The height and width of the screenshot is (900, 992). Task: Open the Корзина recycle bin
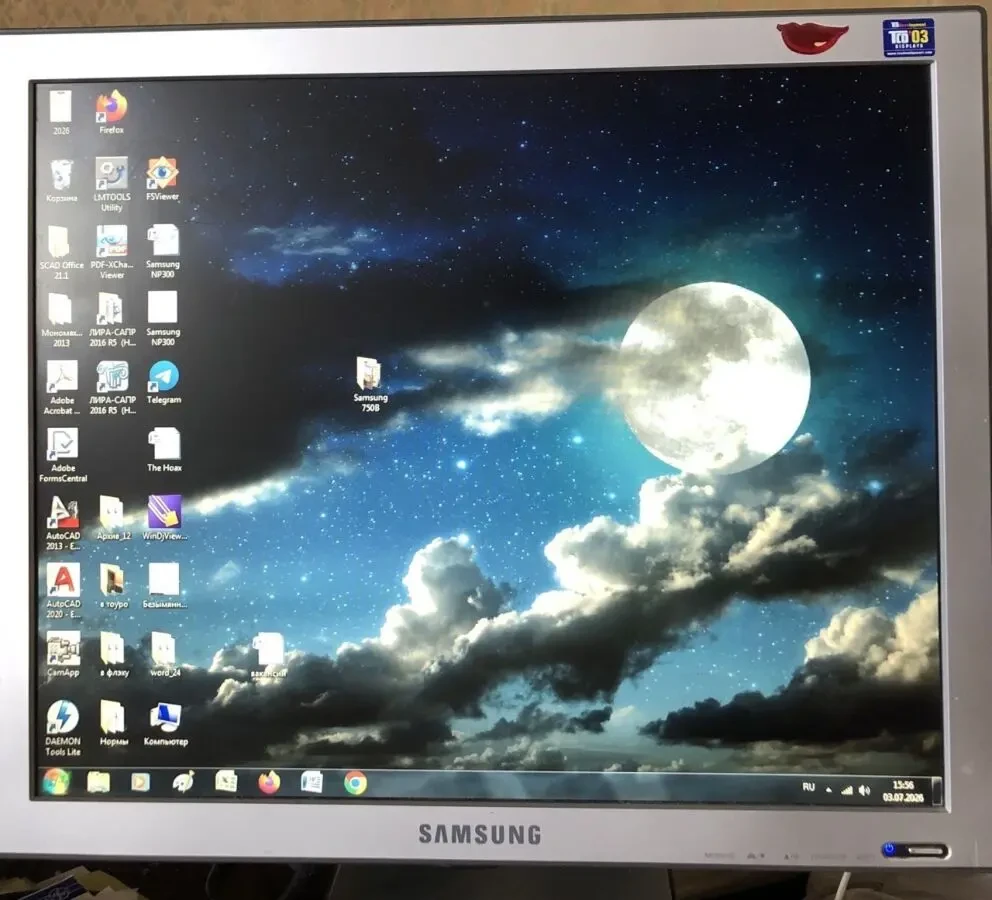pyautogui.click(x=61, y=181)
